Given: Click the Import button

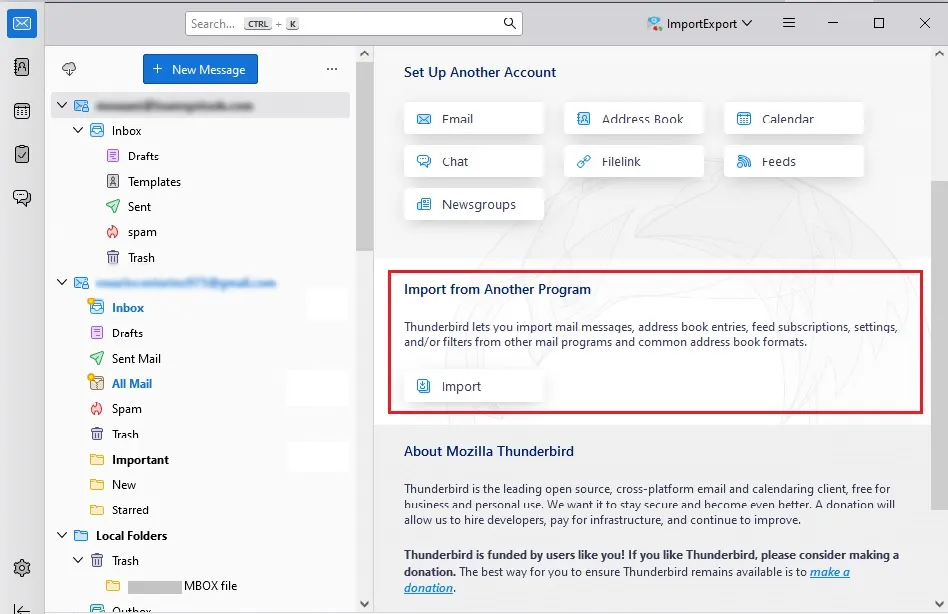Looking at the screenshot, I should 473,386.
